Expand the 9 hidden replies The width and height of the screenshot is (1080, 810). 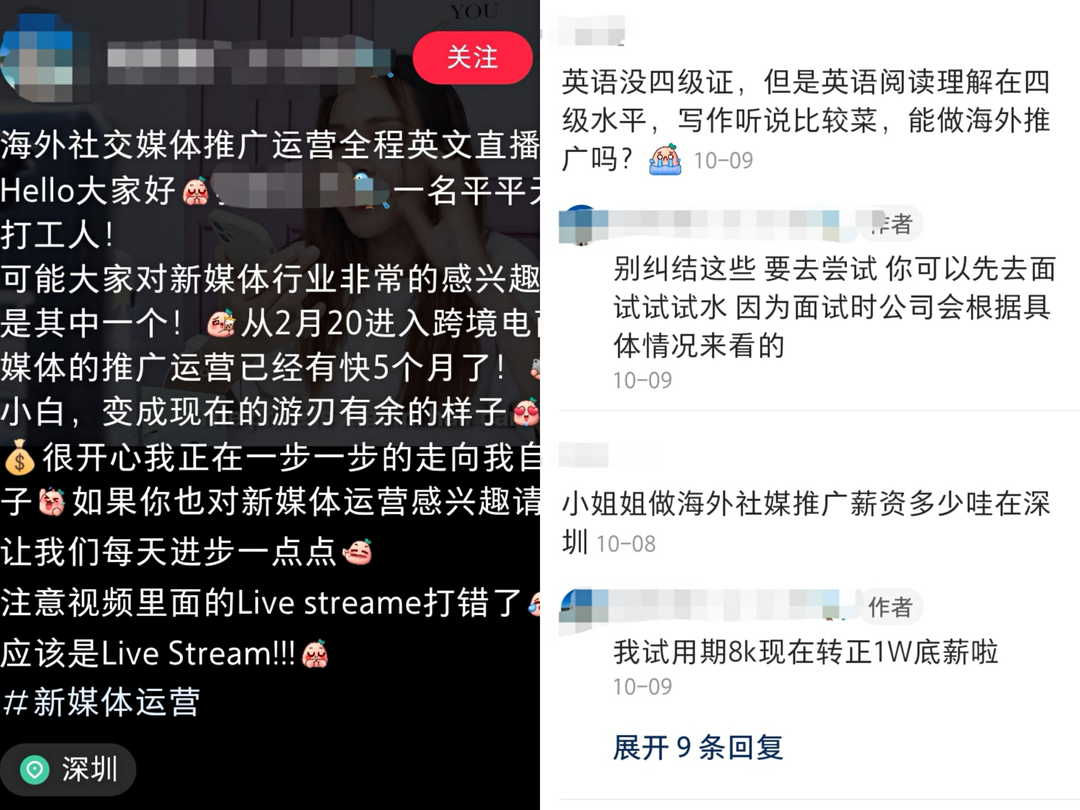698,747
